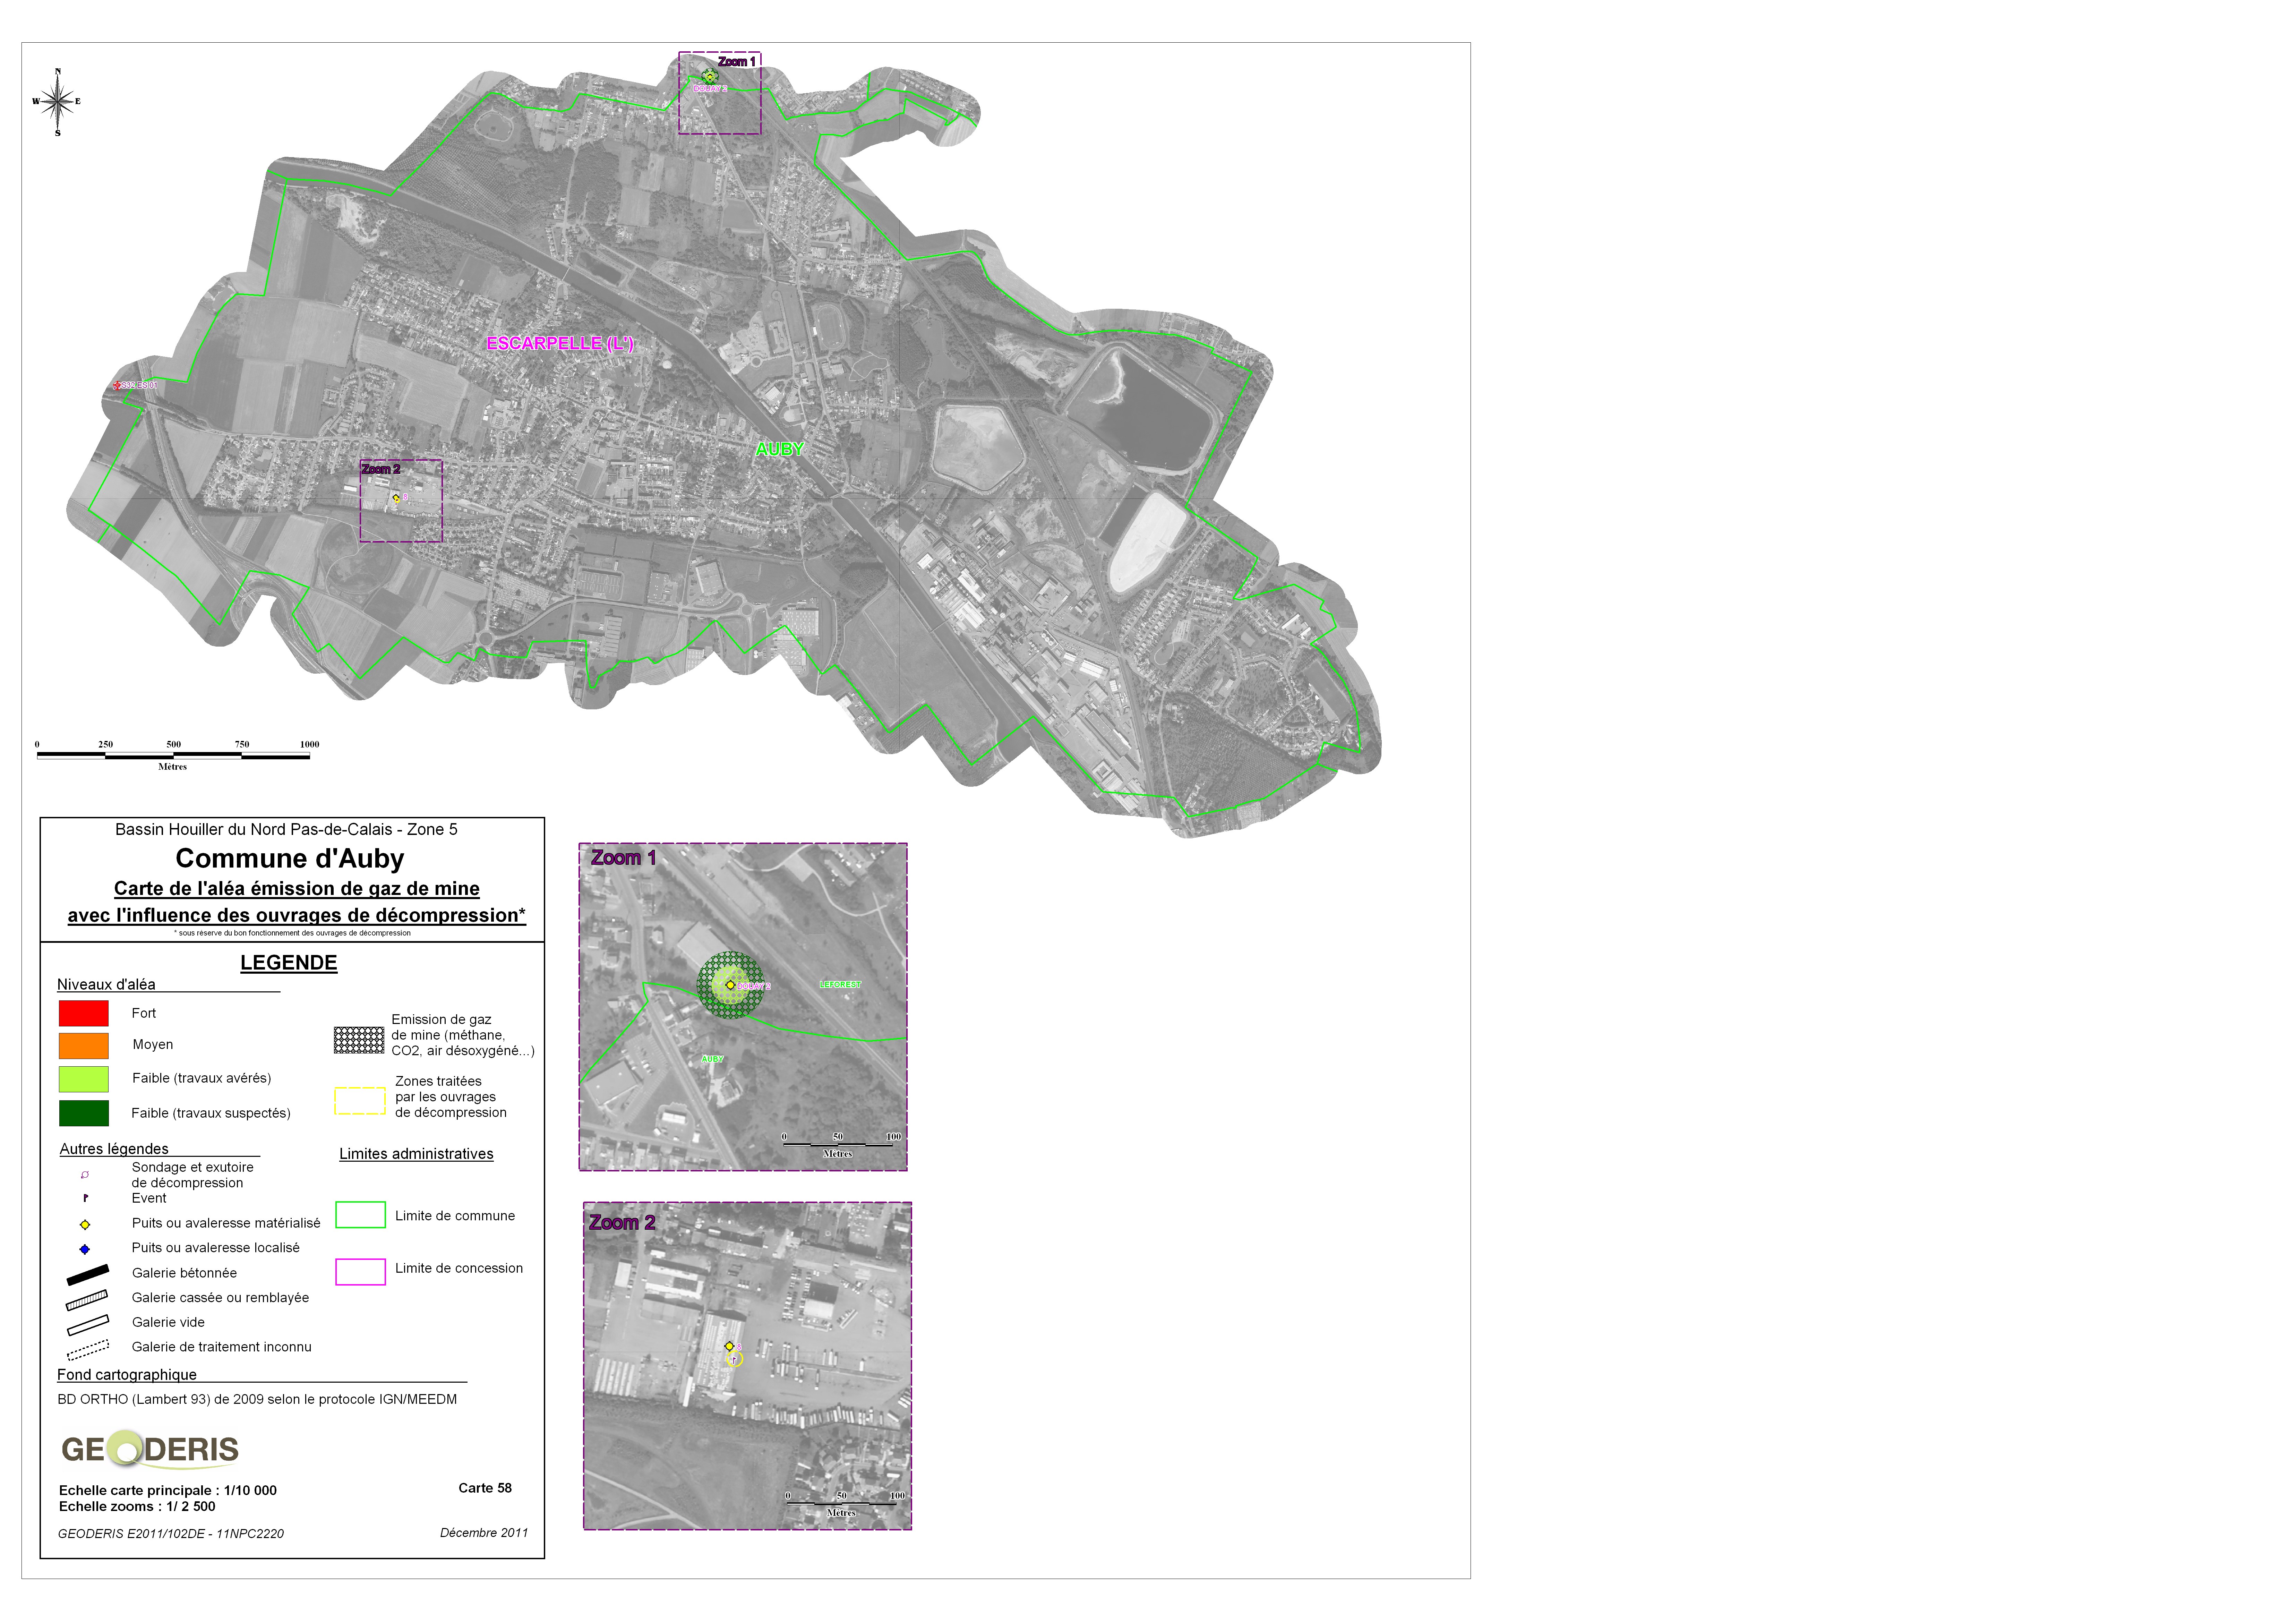The width and height of the screenshot is (2296, 1622).
Task: Click the Commune d'Auby title
Action: pyautogui.click(x=290, y=859)
